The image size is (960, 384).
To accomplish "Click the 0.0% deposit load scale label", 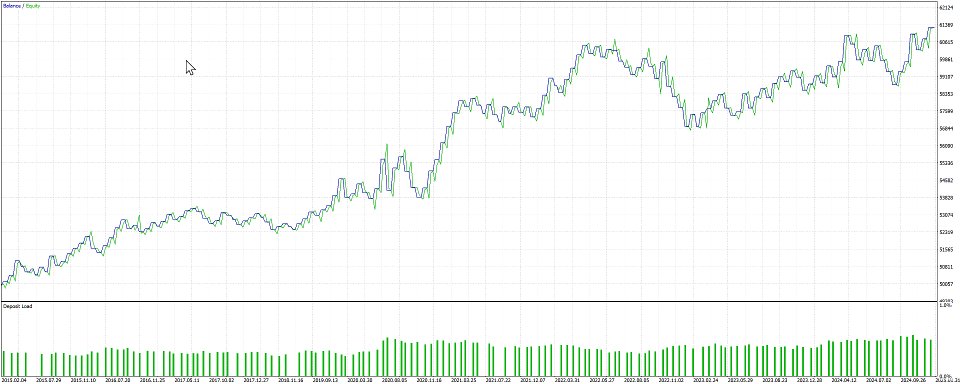I will click(945, 376).
